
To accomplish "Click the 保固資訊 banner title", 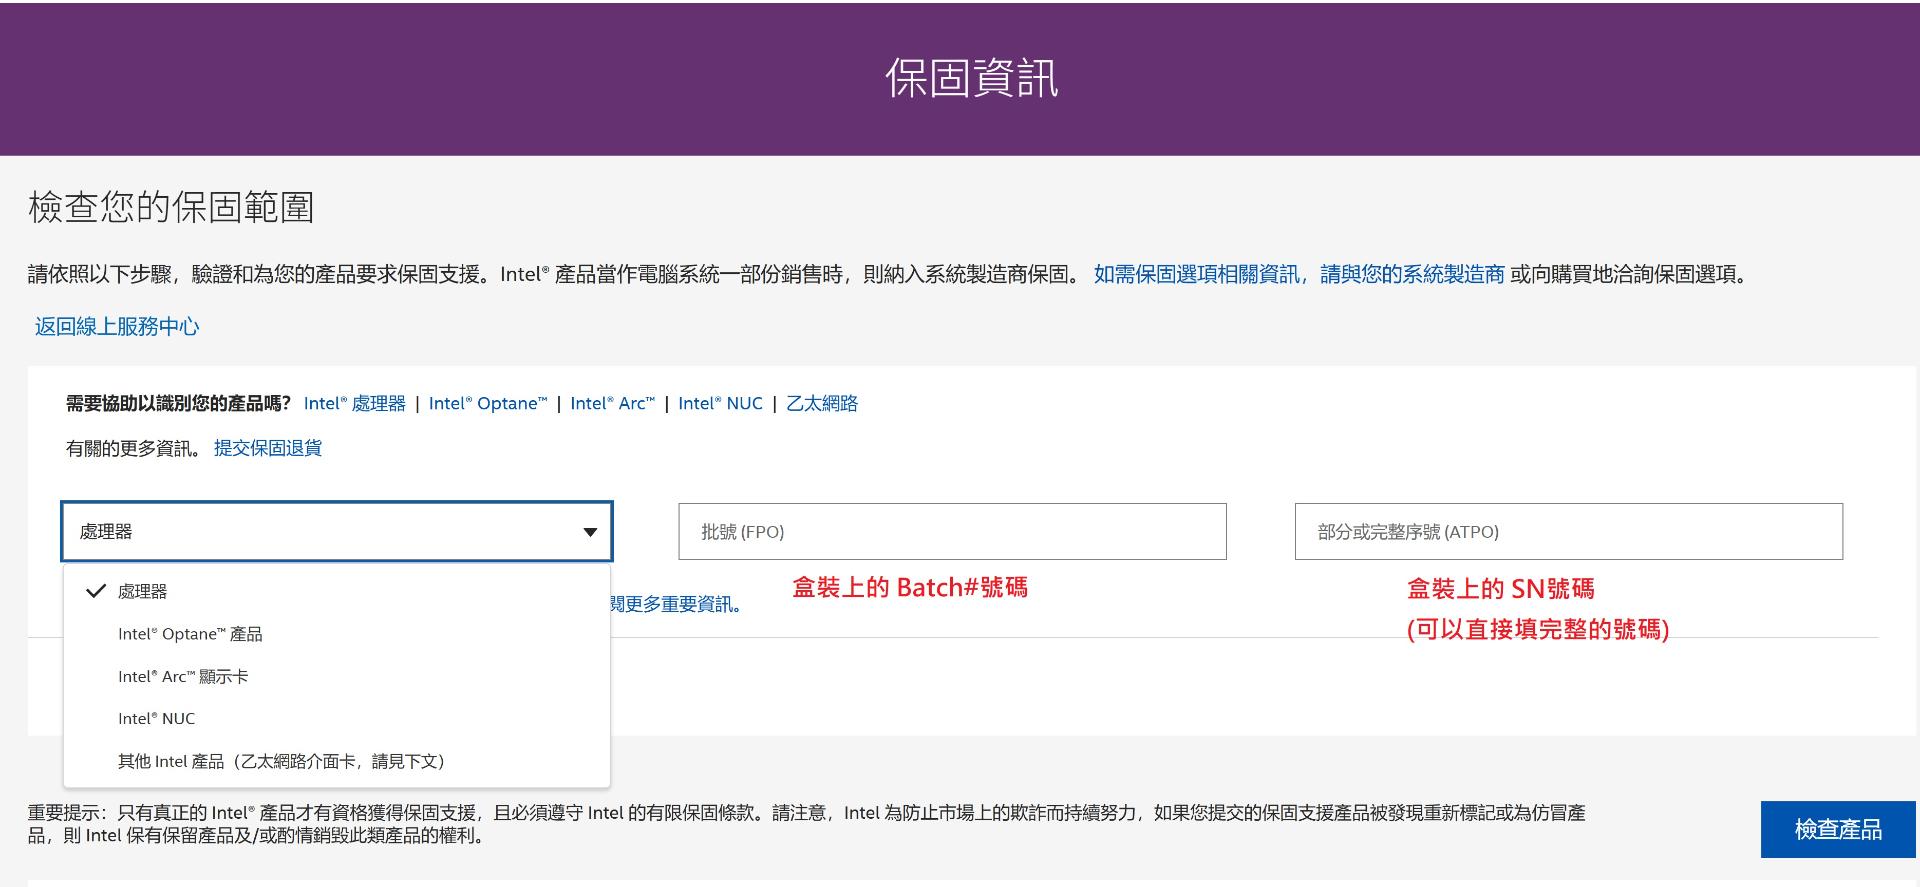I will coord(971,78).
